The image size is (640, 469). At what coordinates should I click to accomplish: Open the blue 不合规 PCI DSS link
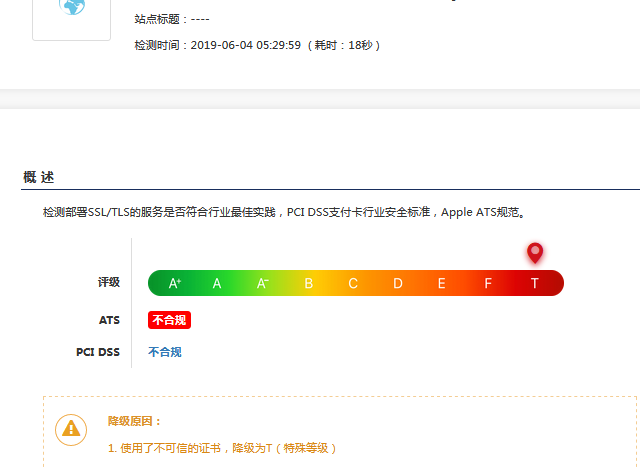pos(165,352)
